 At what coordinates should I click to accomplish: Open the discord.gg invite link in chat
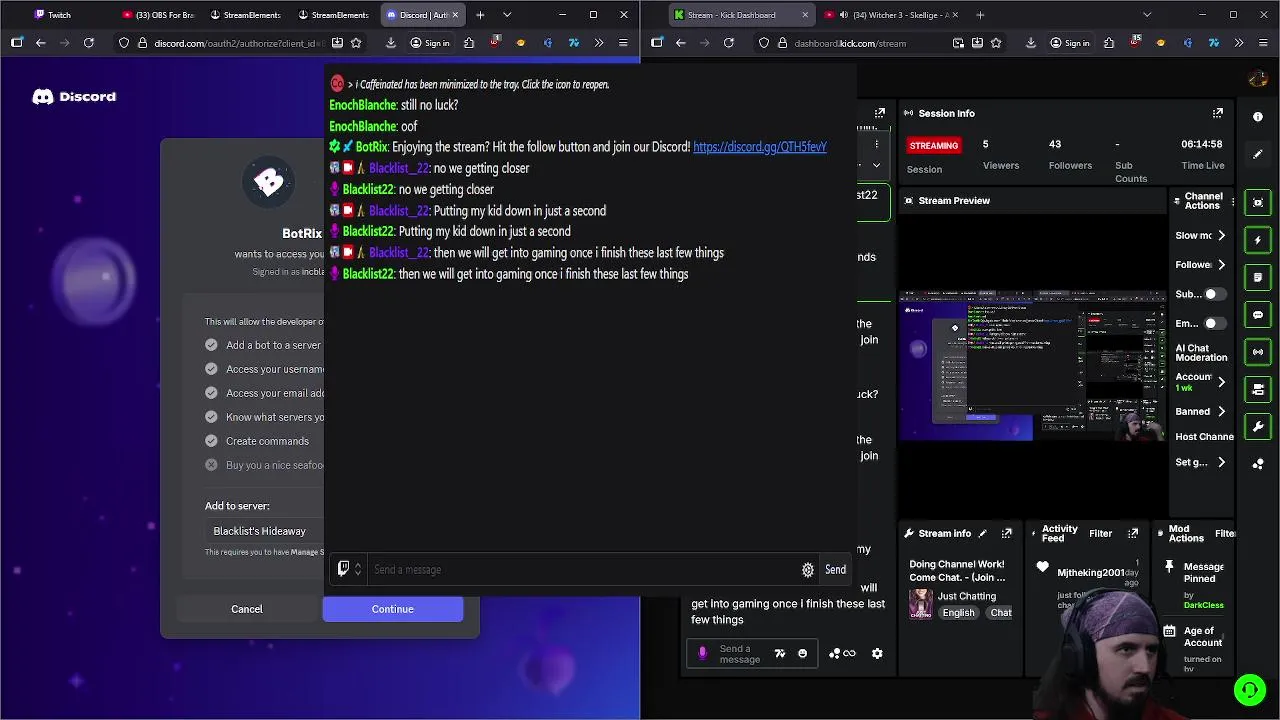coord(760,147)
